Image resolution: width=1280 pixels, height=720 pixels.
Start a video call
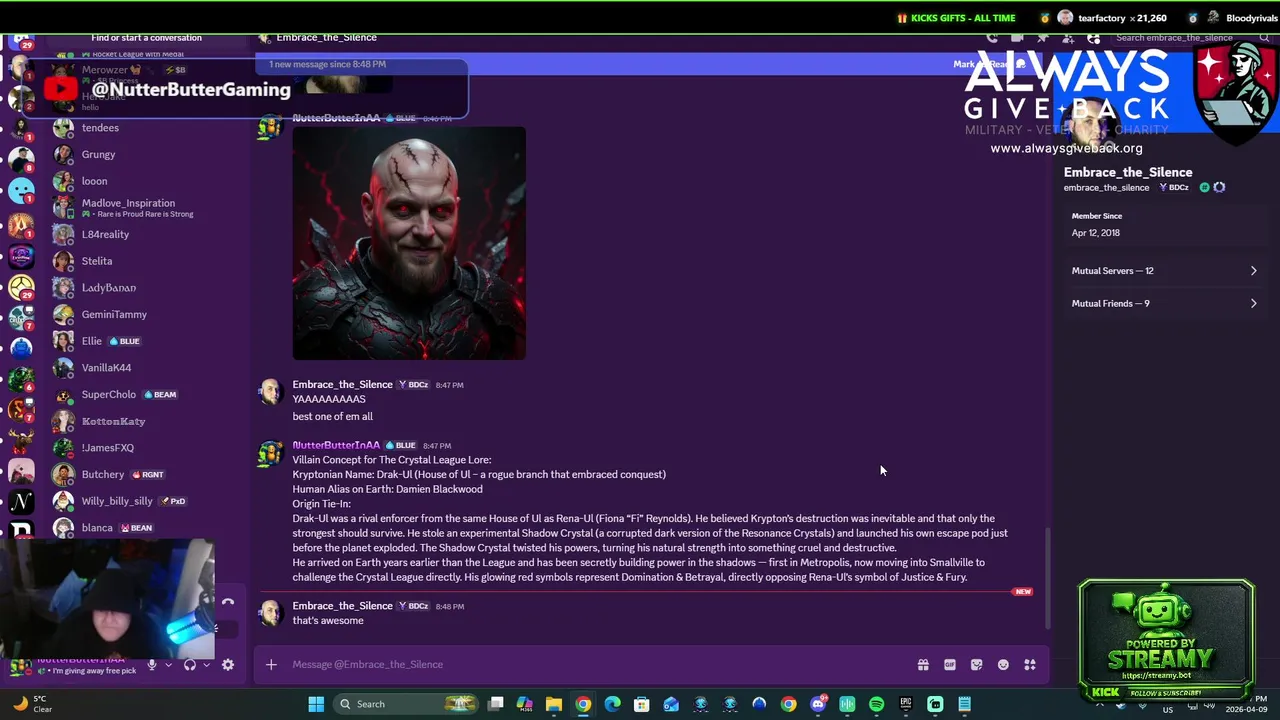1017,38
